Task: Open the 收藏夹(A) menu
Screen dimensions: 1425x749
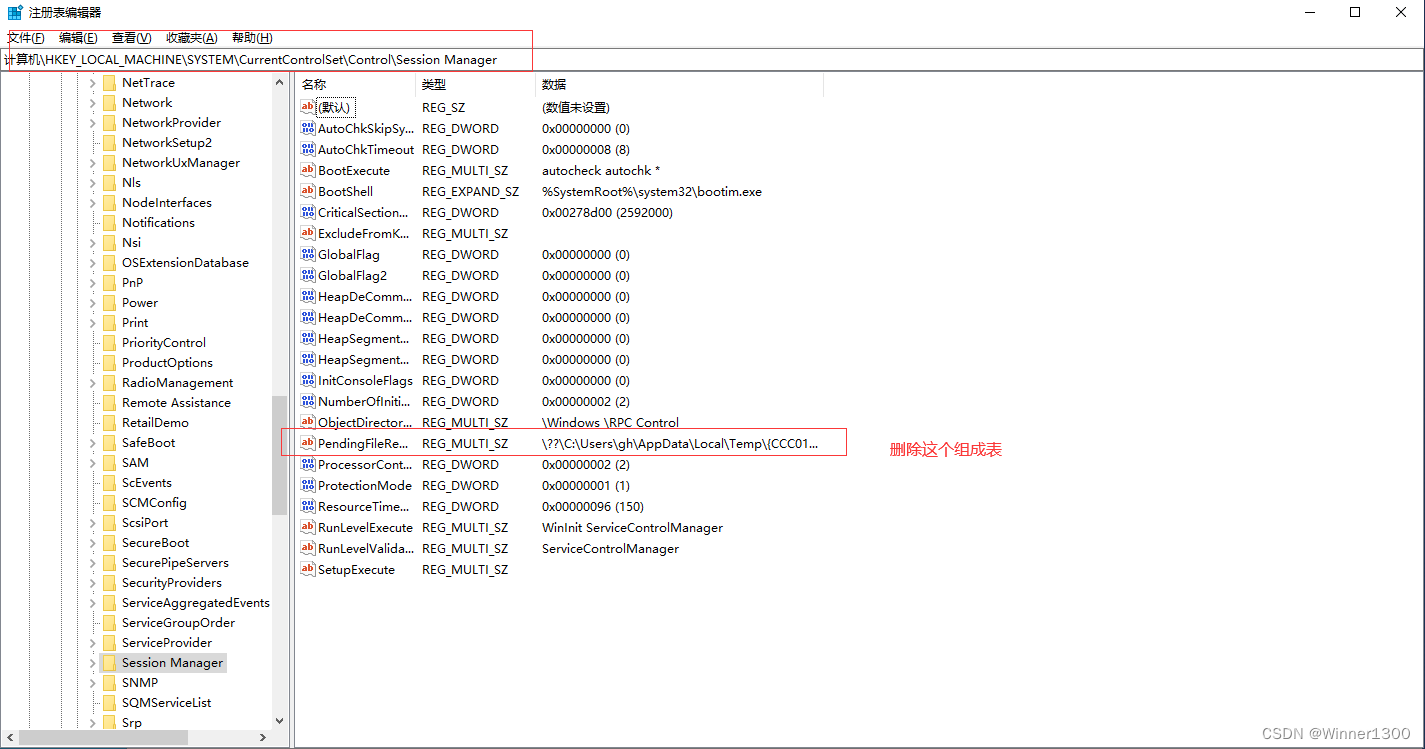Action: (192, 38)
